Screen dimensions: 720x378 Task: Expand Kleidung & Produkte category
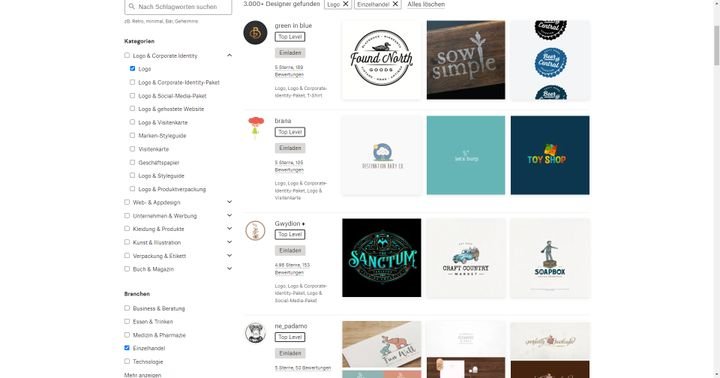229,229
